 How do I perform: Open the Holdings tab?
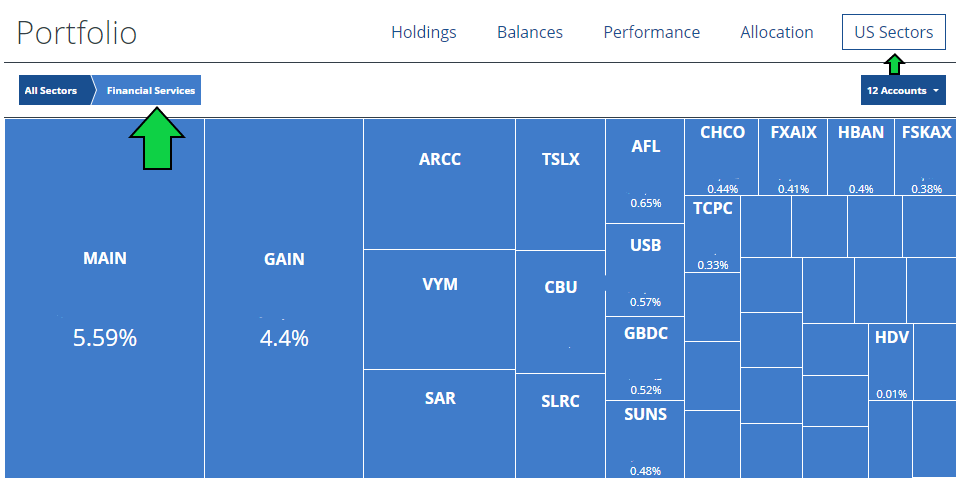pos(423,32)
